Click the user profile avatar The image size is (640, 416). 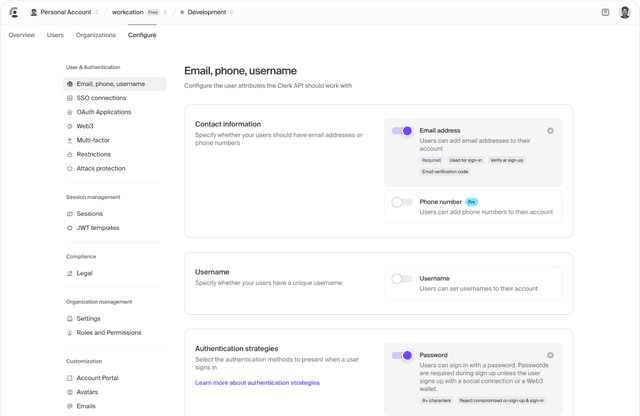coord(625,12)
